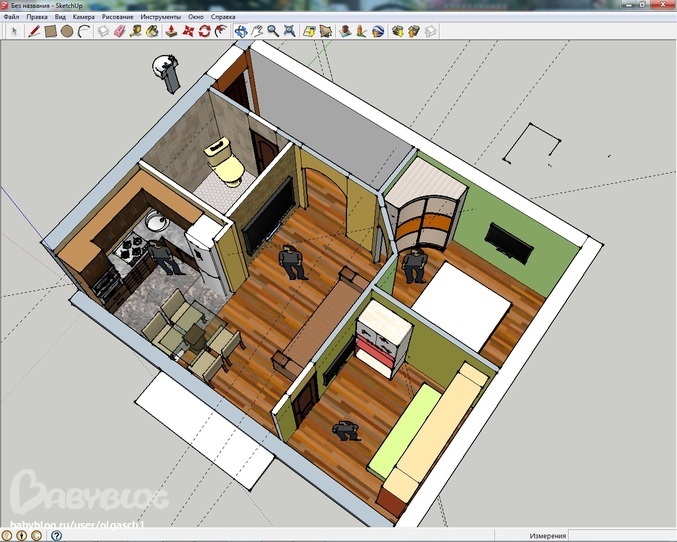The image size is (677, 542).
Task: Click the Zoom magnifier tool
Action: point(273,31)
